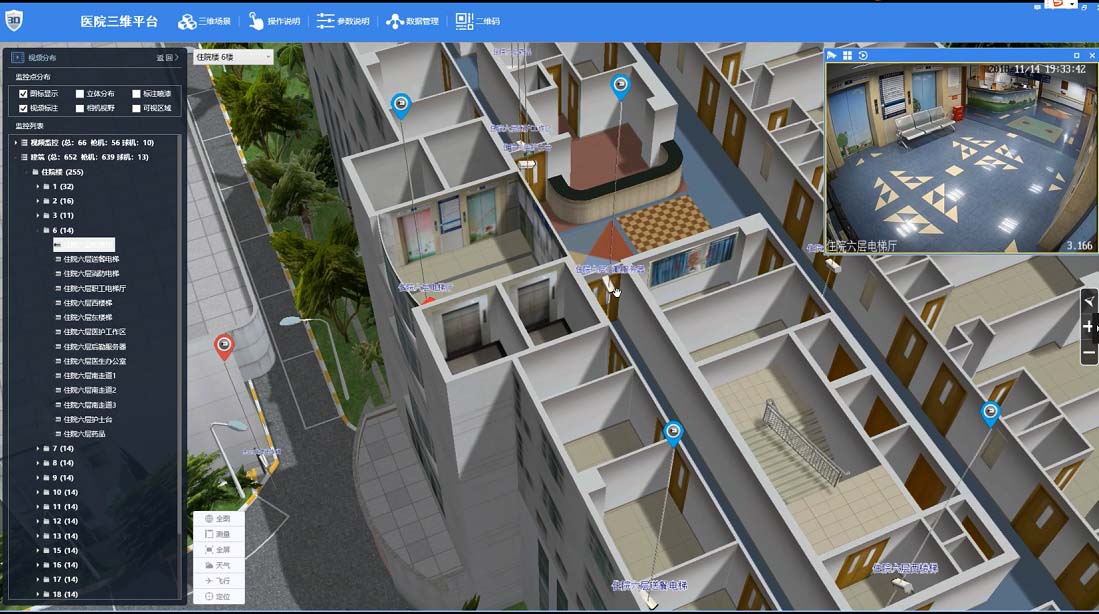Image resolution: width=1099 pixels, height=614 pixels.
Task: Collapse the 住院楼 (255) folder
Action: (x=27, y=172)
